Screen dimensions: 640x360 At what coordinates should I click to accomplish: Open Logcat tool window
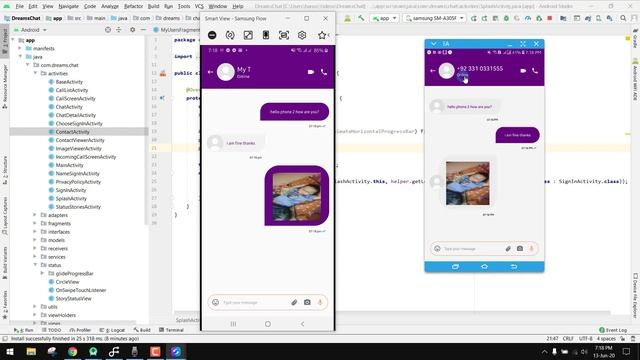113,330
